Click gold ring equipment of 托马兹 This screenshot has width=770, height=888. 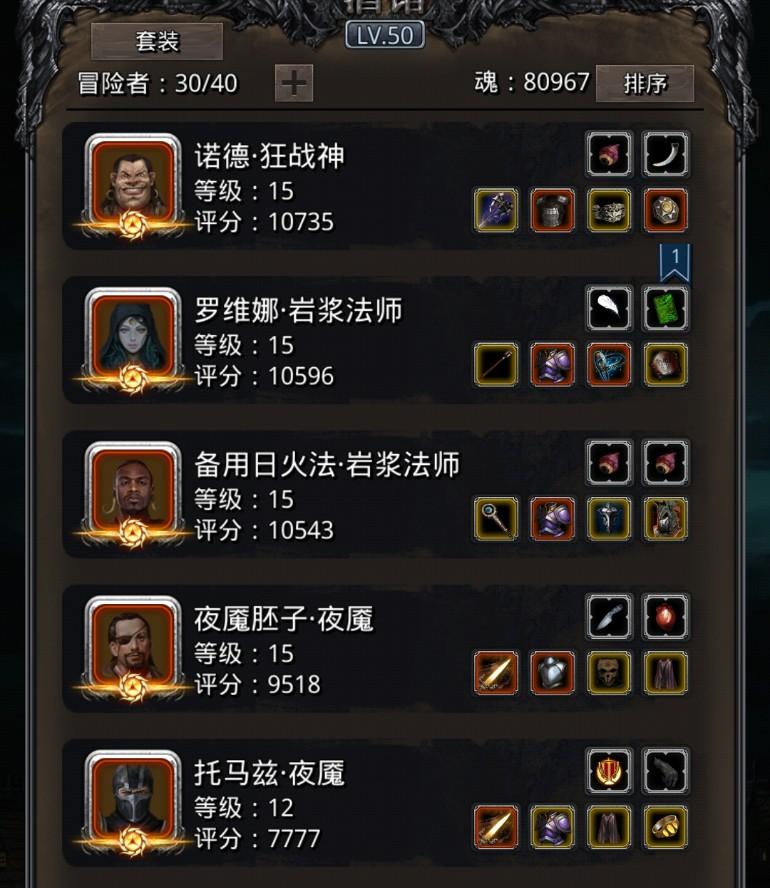click(665, 827)
